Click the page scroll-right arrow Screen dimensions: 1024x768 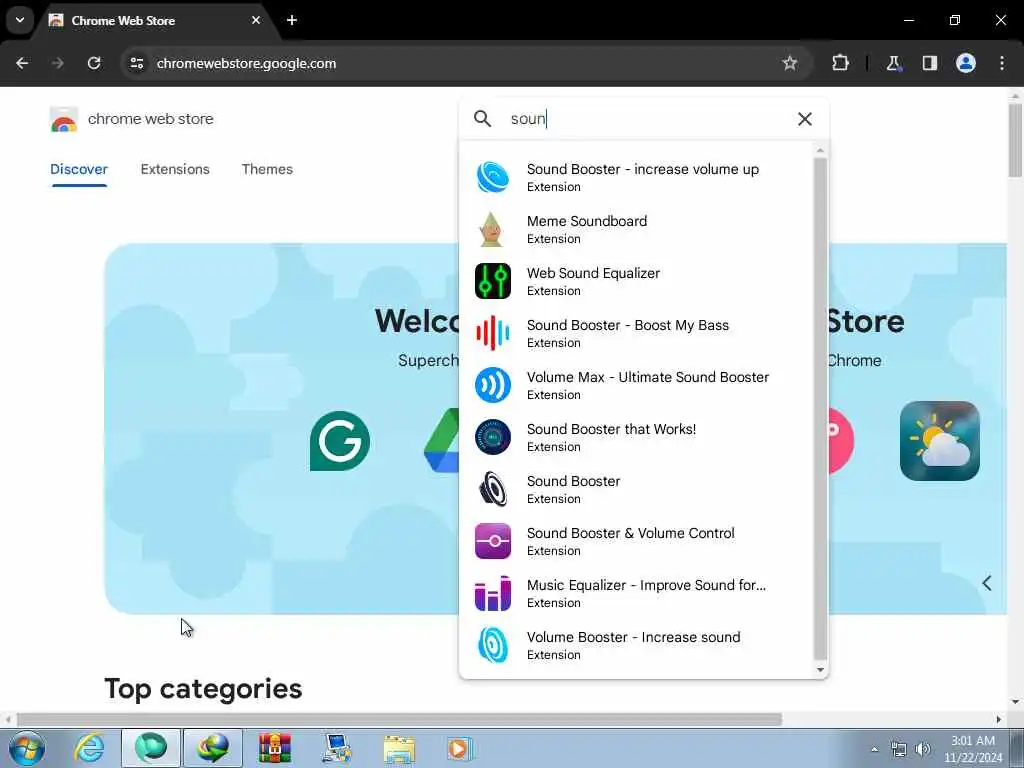coord(999,719)
